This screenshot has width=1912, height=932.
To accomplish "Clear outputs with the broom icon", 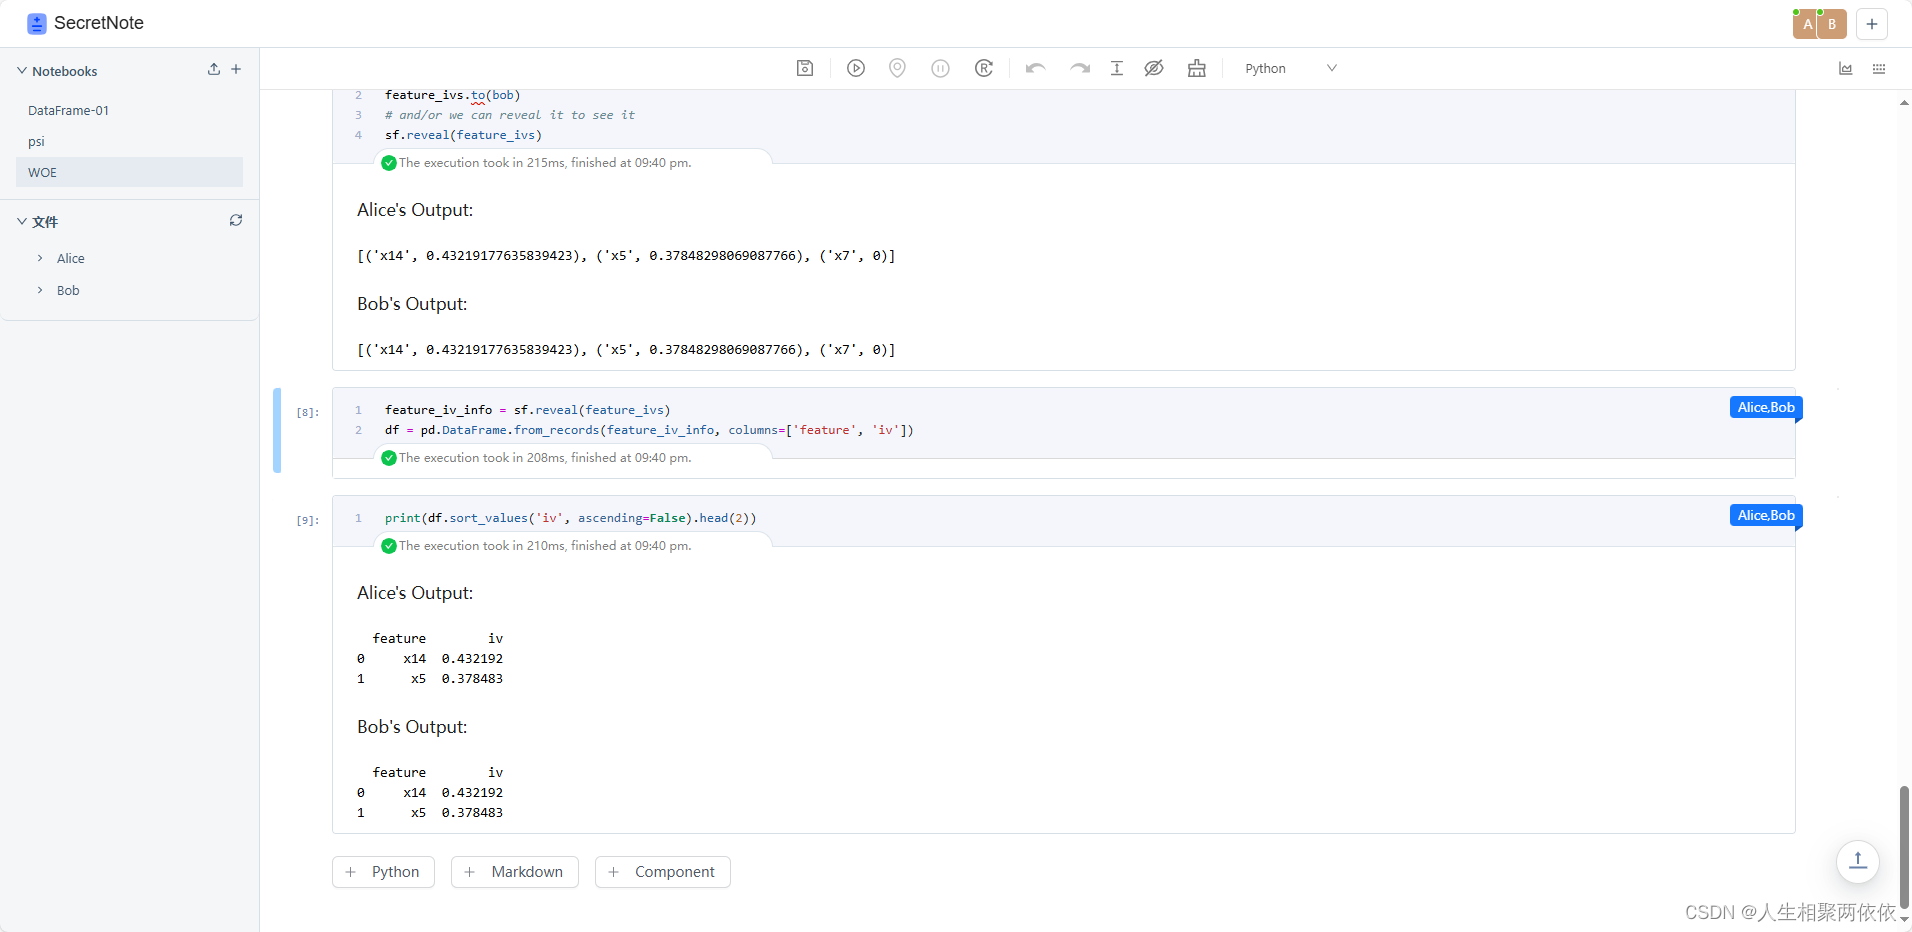I will click(x=1197, y=68).
